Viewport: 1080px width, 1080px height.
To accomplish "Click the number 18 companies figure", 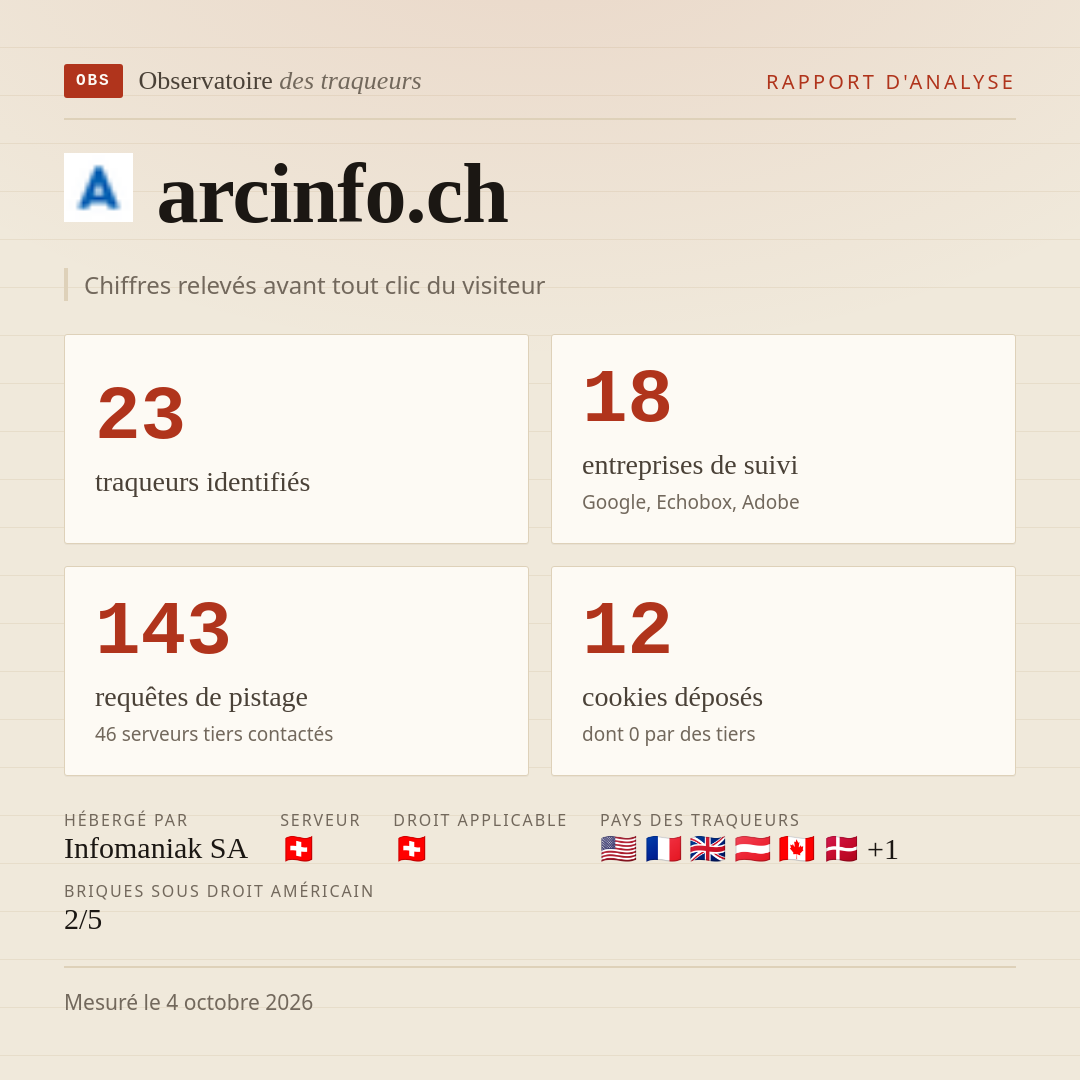I will (x=627, y=397).
